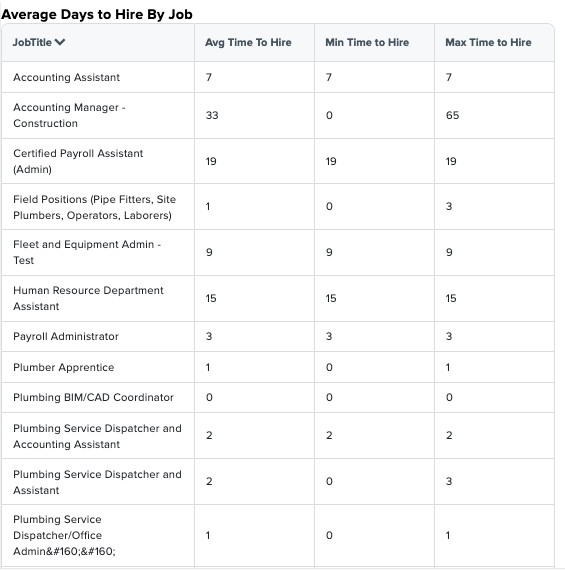
Task: Click Average Days to Hire By Job title
Action: click(x=97, y=14)
